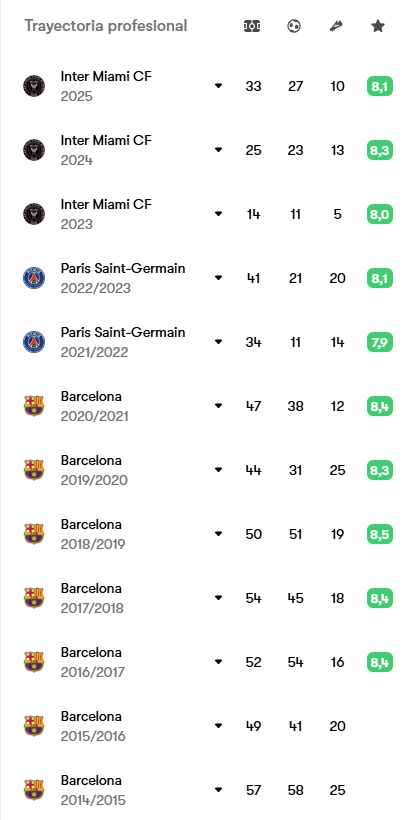
Task: Click the Inter Miami CF 2023 crest
Action: coord(34,214)
